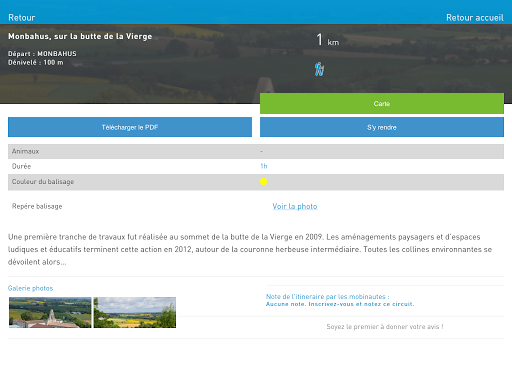Screen dimensions: 512x384
Task: Click the Animaux row
Action: tap(256, 151)
